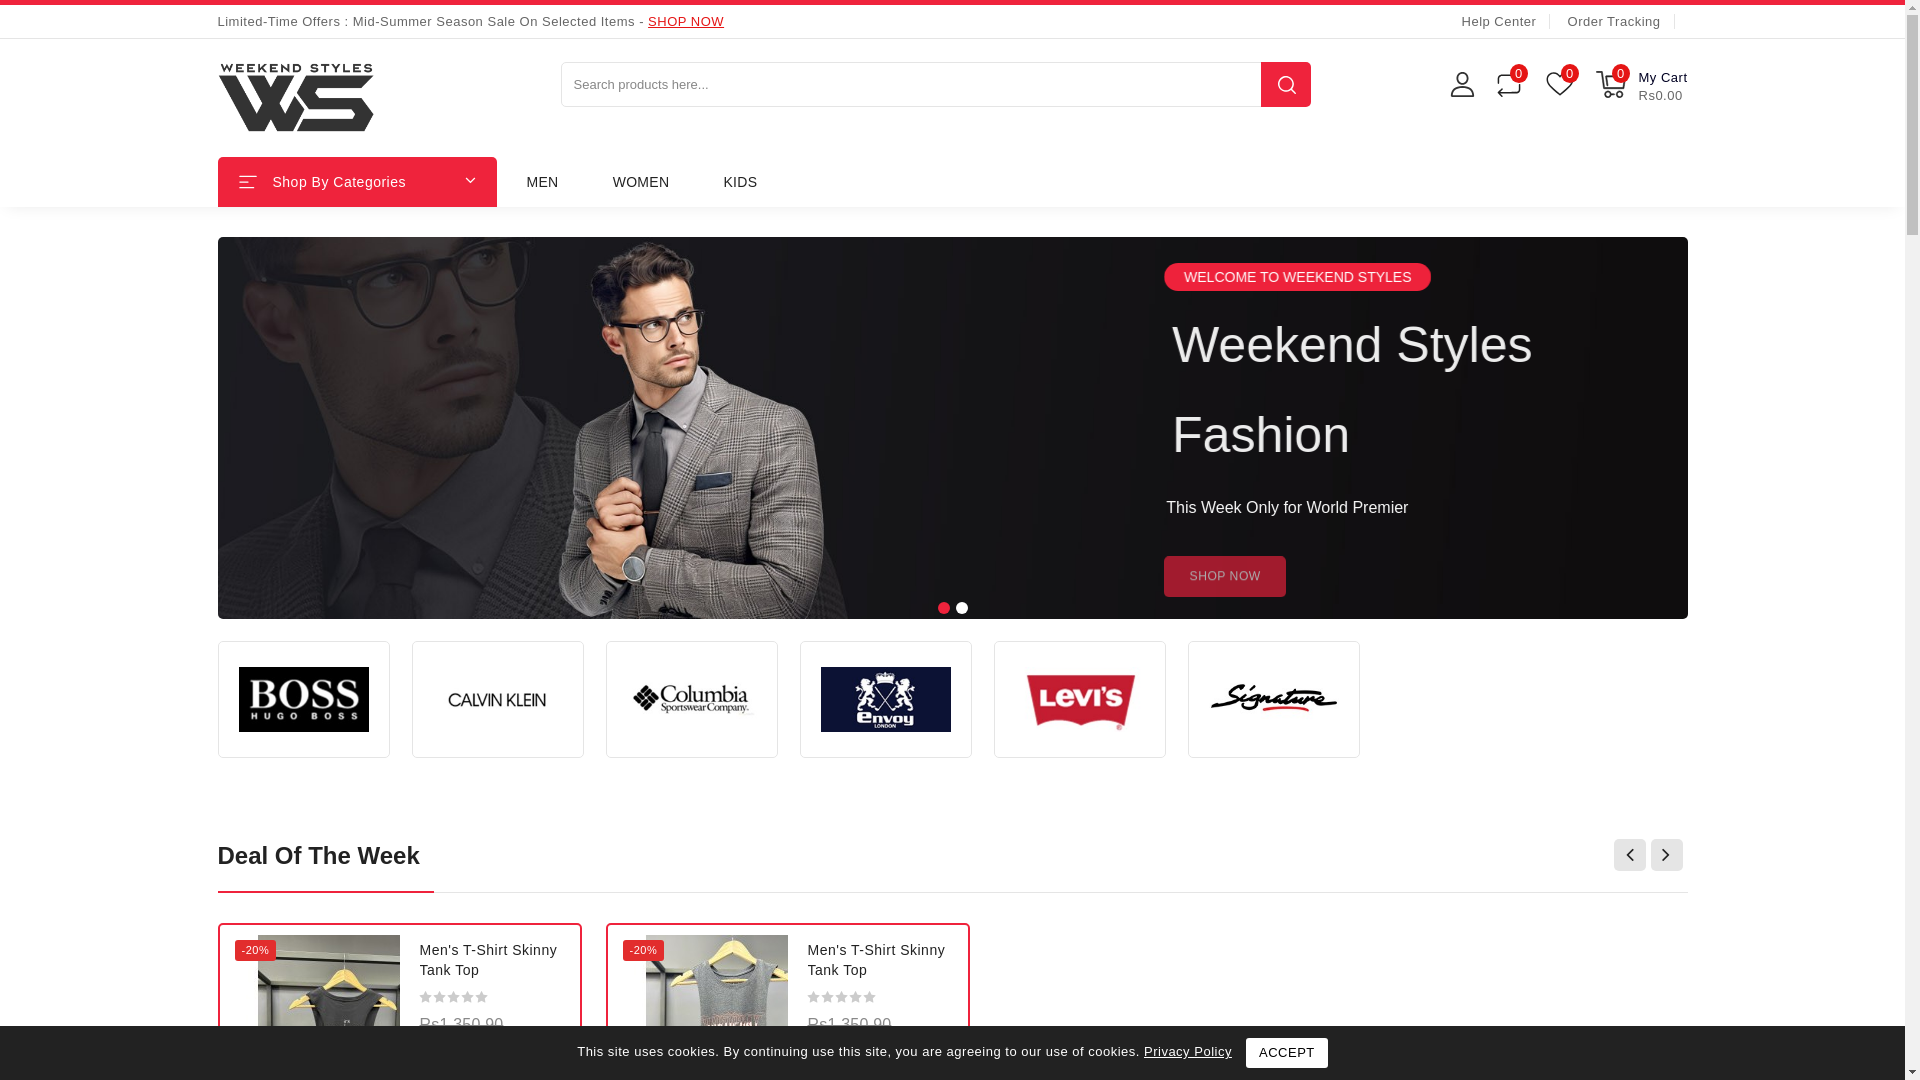Viewport: 1920px width, 1080px height.
Task: Open the Columbia Sportswear brand logo
Action: tap(692, 699)
